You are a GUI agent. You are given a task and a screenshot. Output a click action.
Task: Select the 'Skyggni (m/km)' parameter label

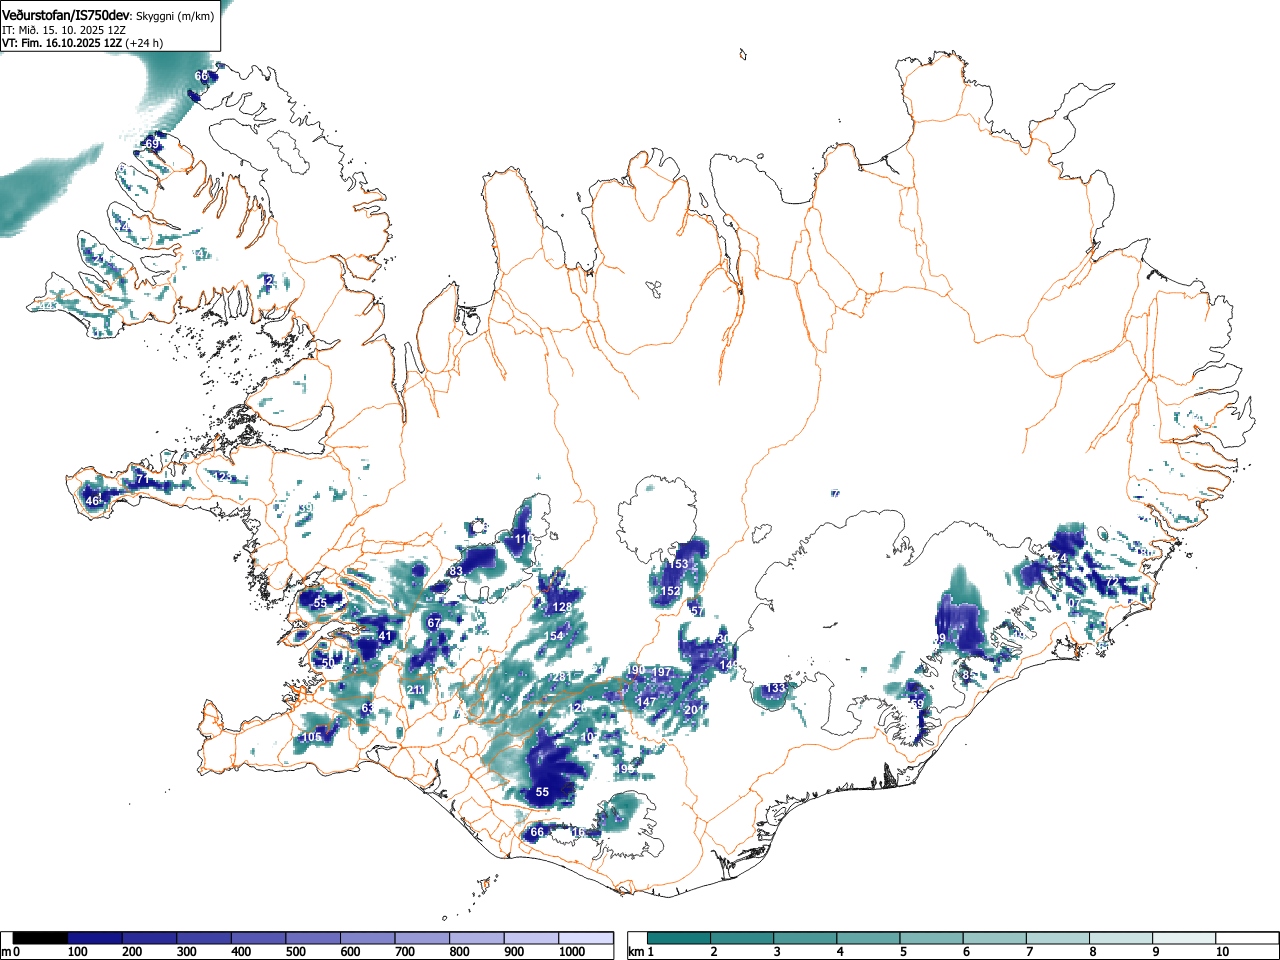pos(174,17)
